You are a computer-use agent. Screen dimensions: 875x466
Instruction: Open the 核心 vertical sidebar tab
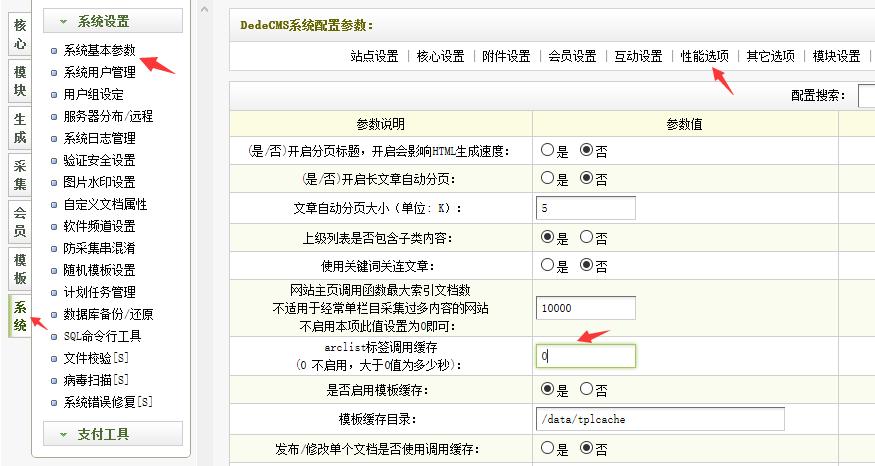pos(20,33)
